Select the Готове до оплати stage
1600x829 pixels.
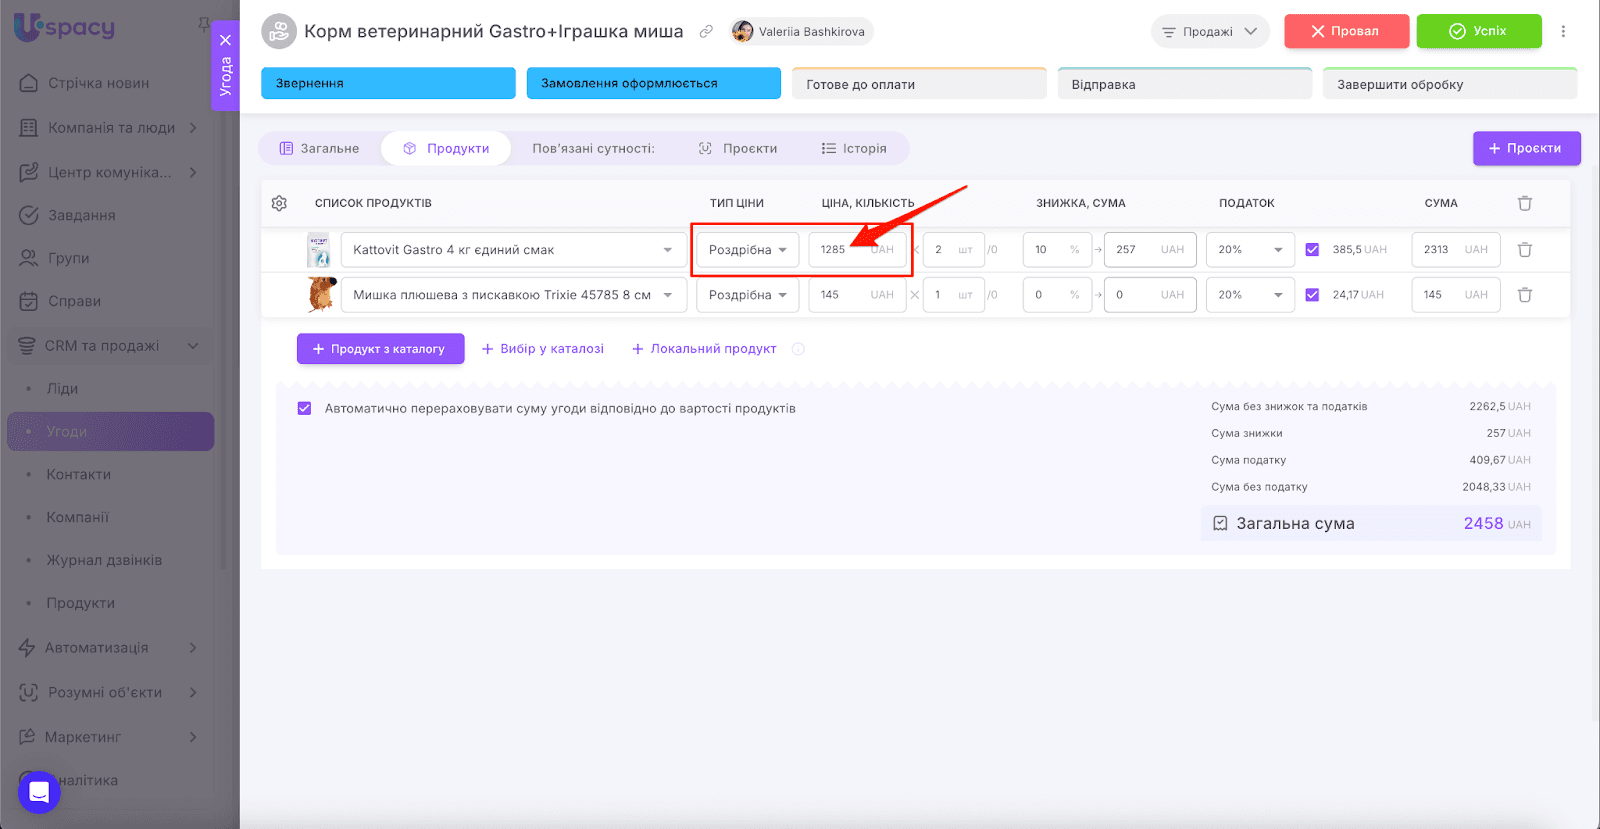(x=919, y=84)
